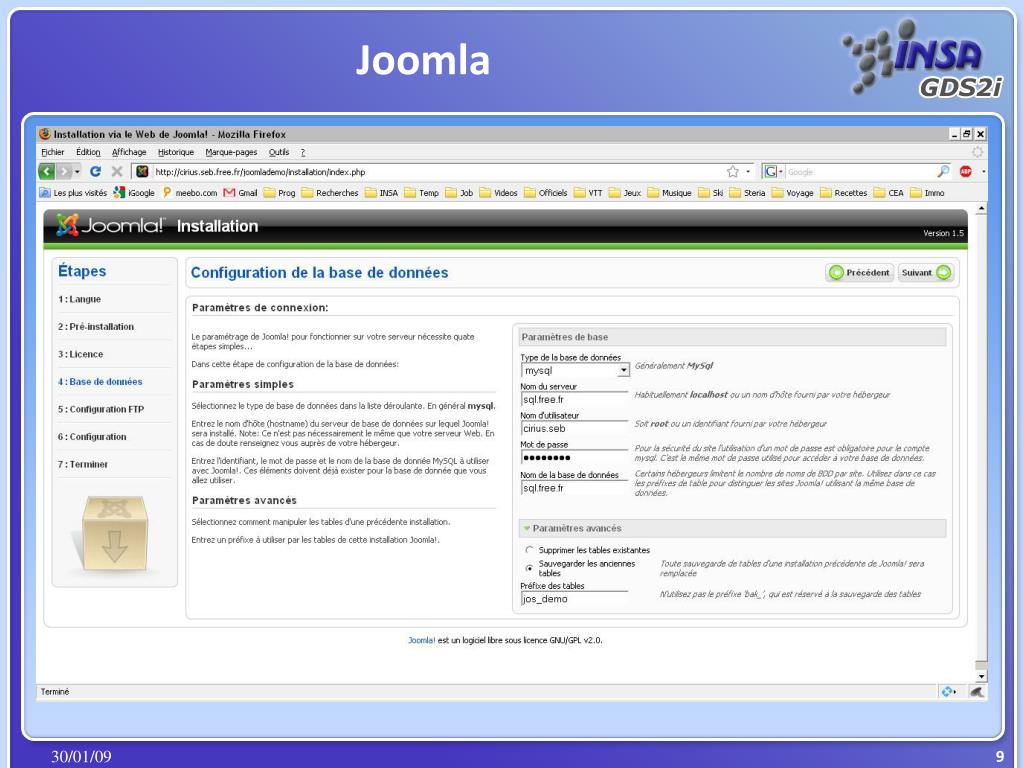Click step '2 : Pré-installation'
Image resolution: width=1024 pixels, height=768 pixels.
click(96, 327)
